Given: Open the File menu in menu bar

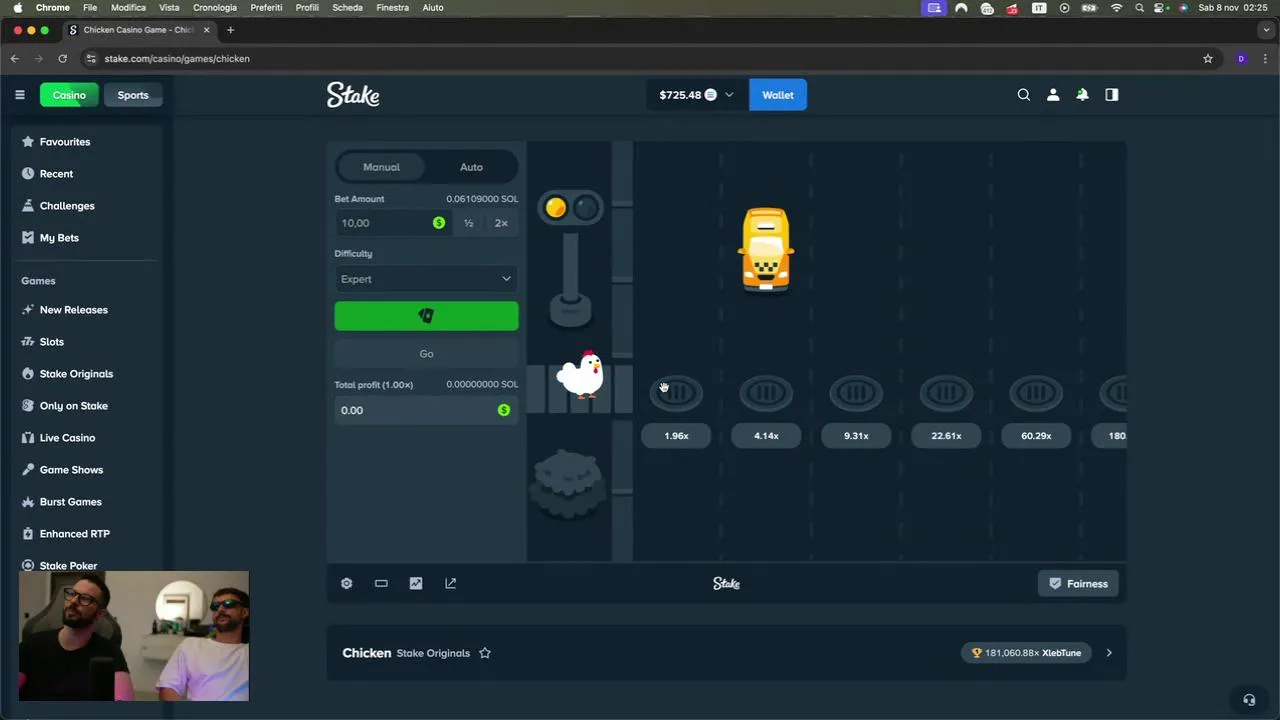Looking at the screenshot, I should tap(90, 7).
